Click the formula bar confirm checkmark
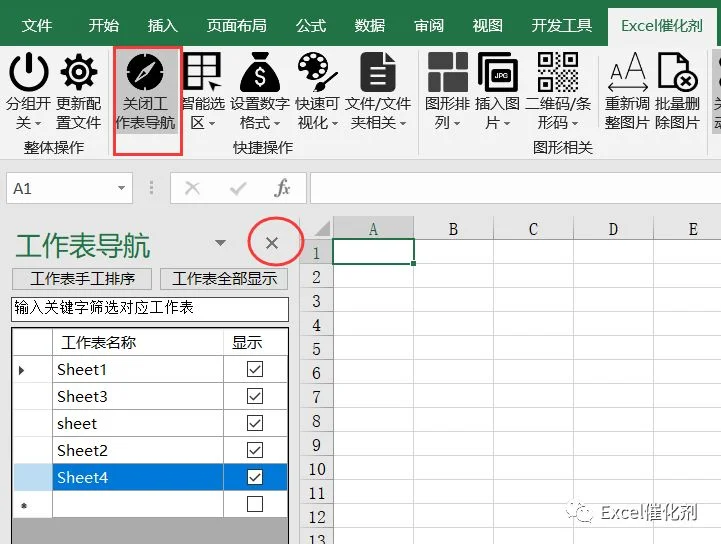The height and width of the screenshot is (544, 721). click(238, 188)
